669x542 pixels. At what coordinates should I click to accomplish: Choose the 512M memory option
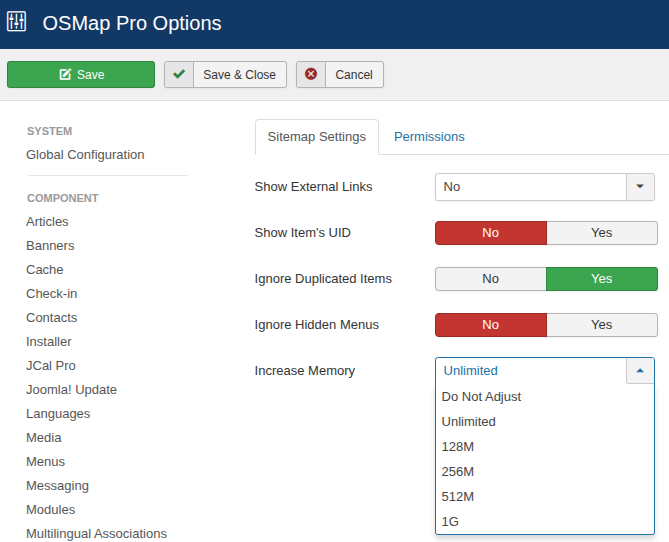pyautogui.click(x=545, y=497)
